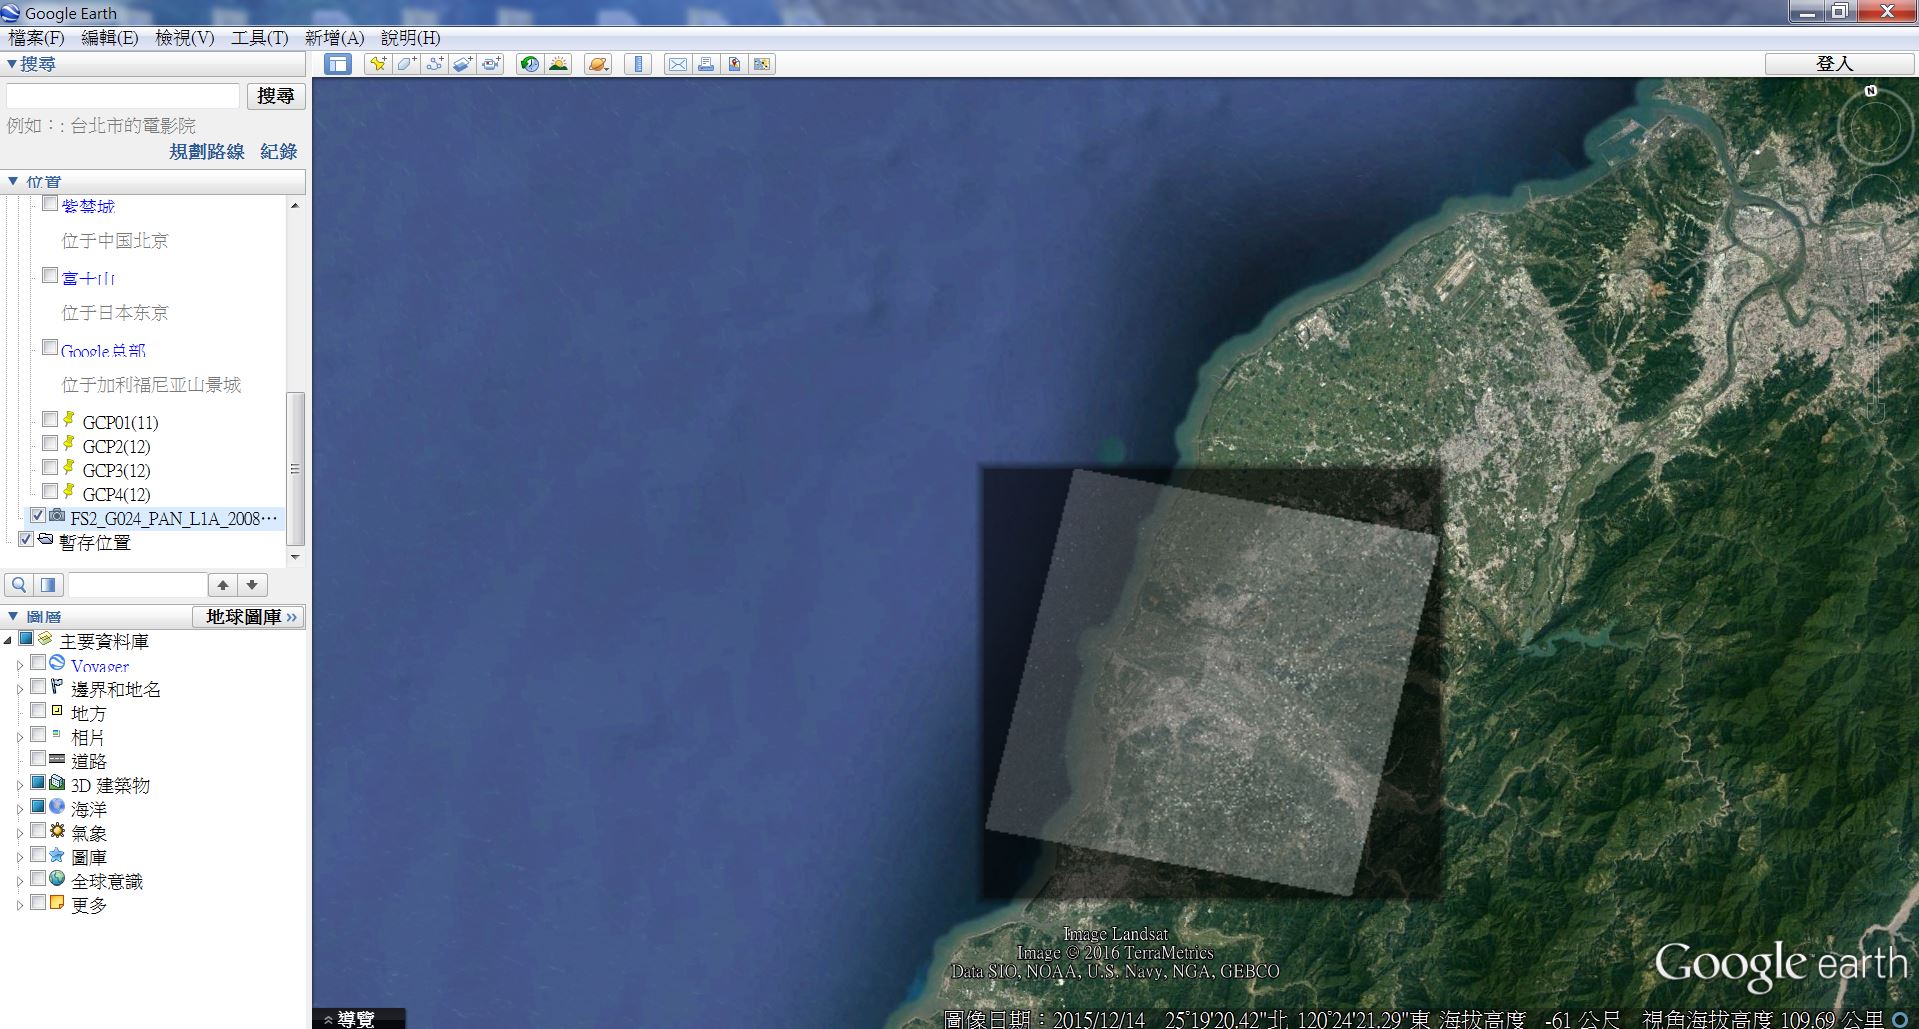Open the planet switcher (Saturn icon)
Viewport: 1919px width, 1029px height.
598,64
